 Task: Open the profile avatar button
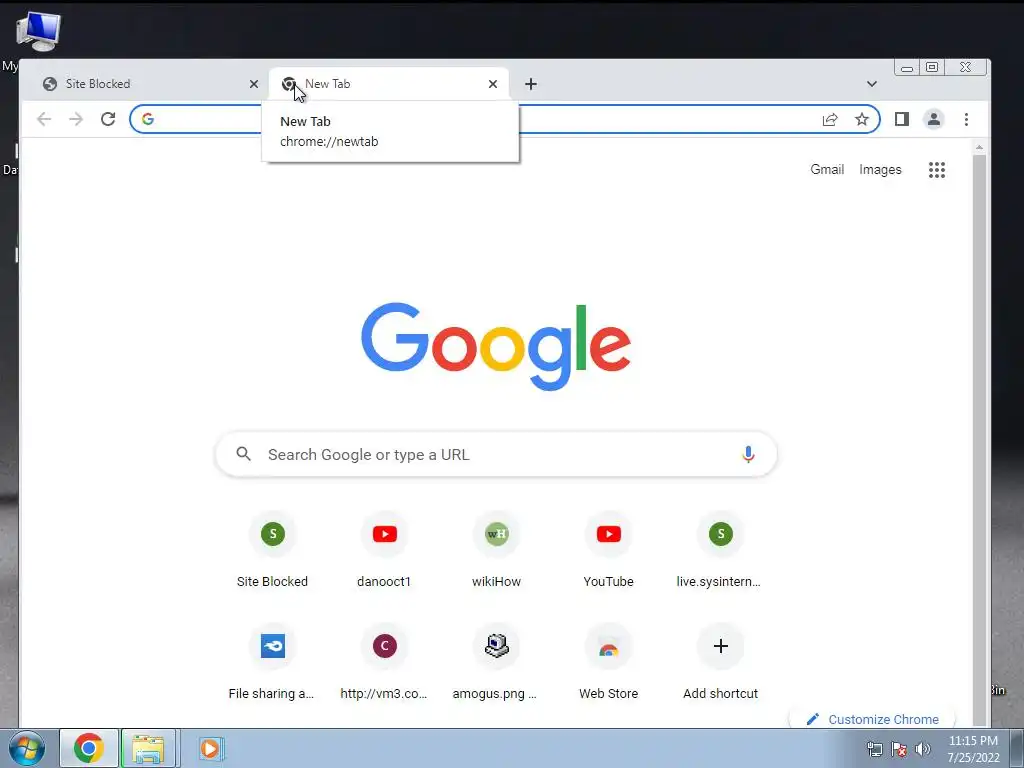[x=934, y=119]
